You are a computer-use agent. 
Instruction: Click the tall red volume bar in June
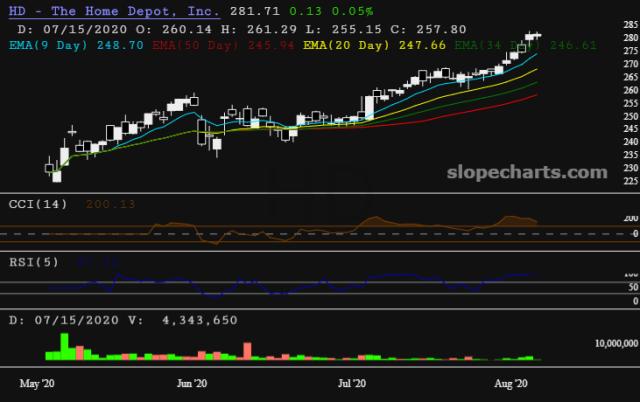click(x=246, y=350)
